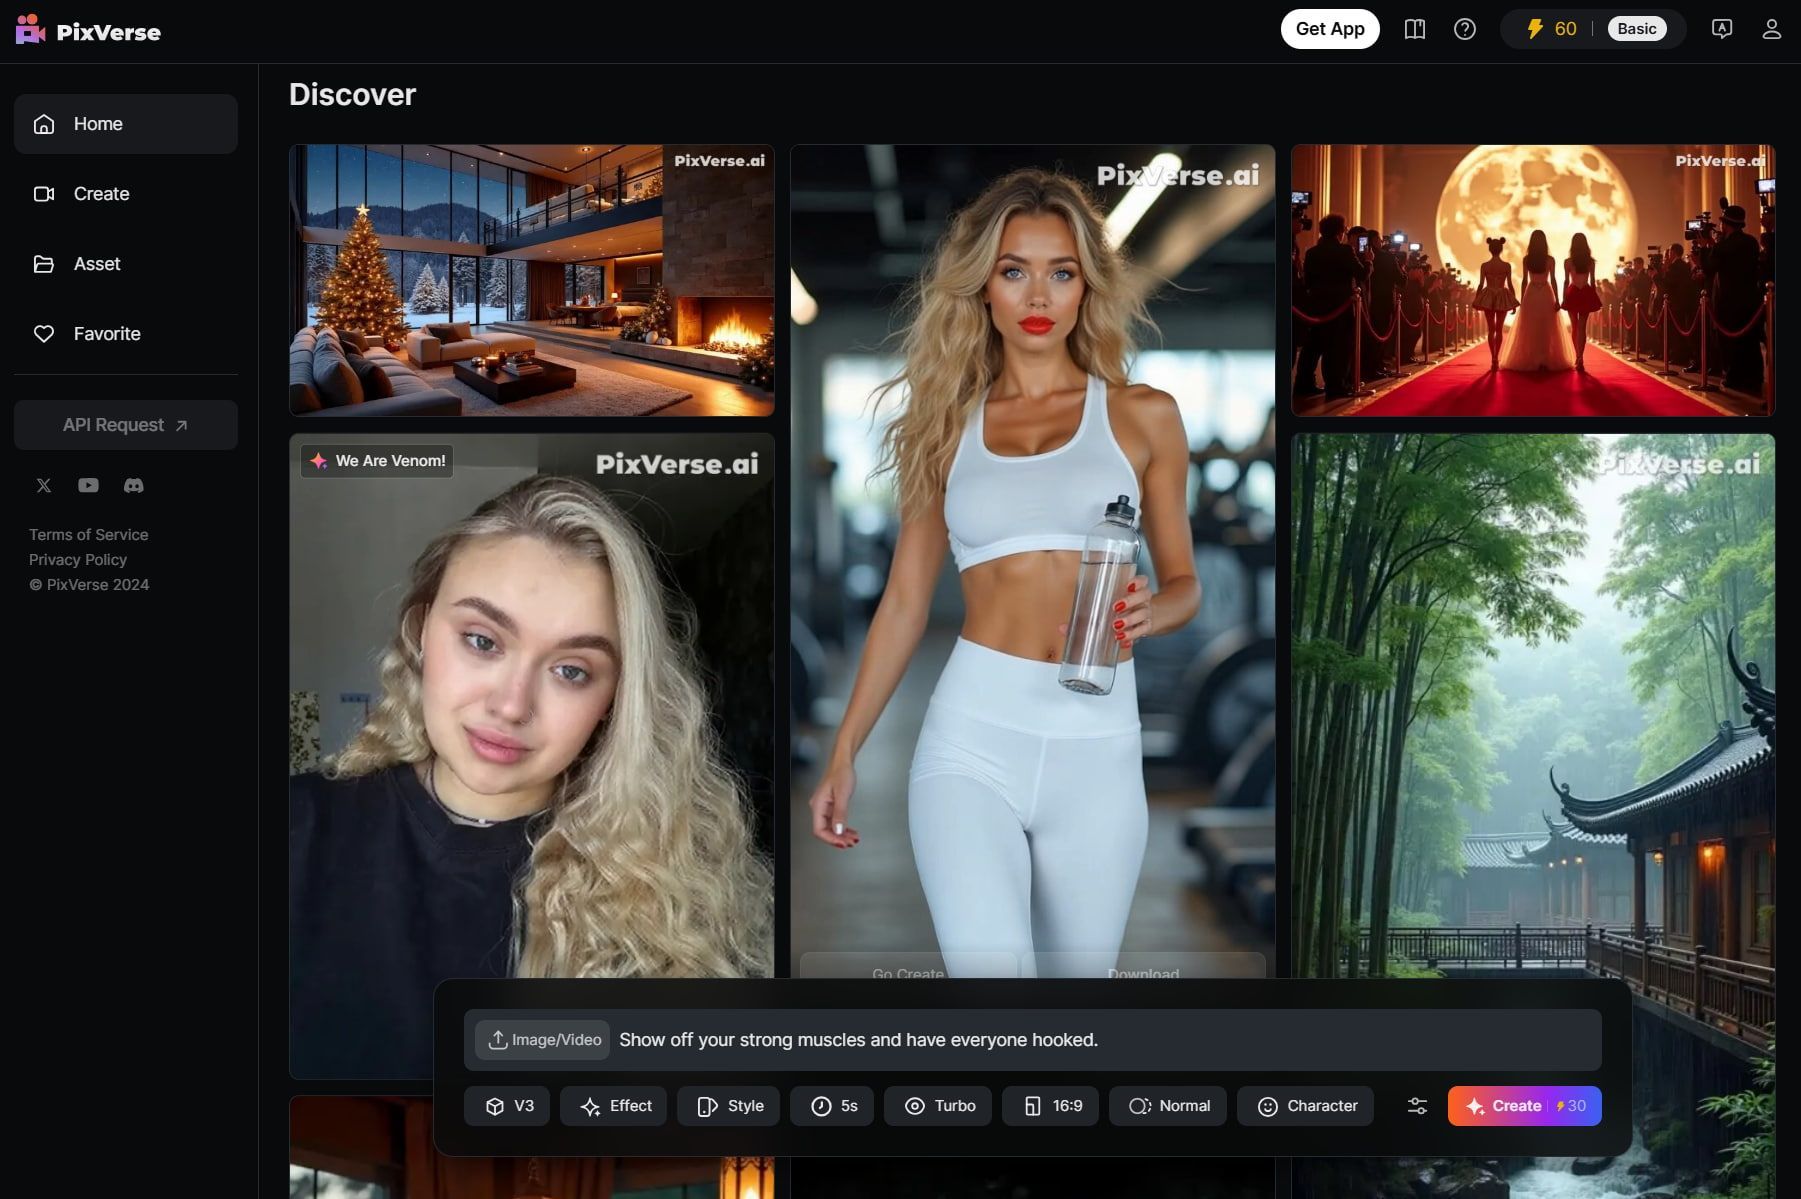Open the Terms of Service link
This screenshot has width=1801, height=1199.
pos(88,534)
